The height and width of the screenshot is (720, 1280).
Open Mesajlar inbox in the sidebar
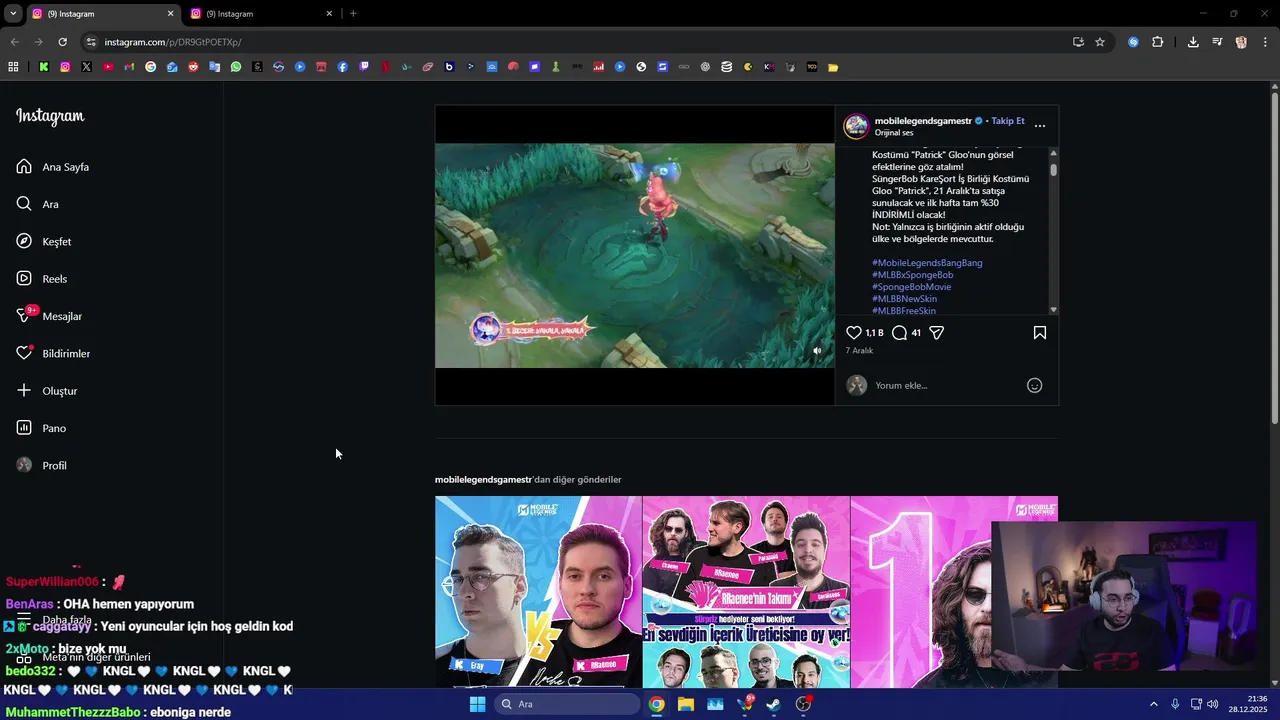click(49, 316)
